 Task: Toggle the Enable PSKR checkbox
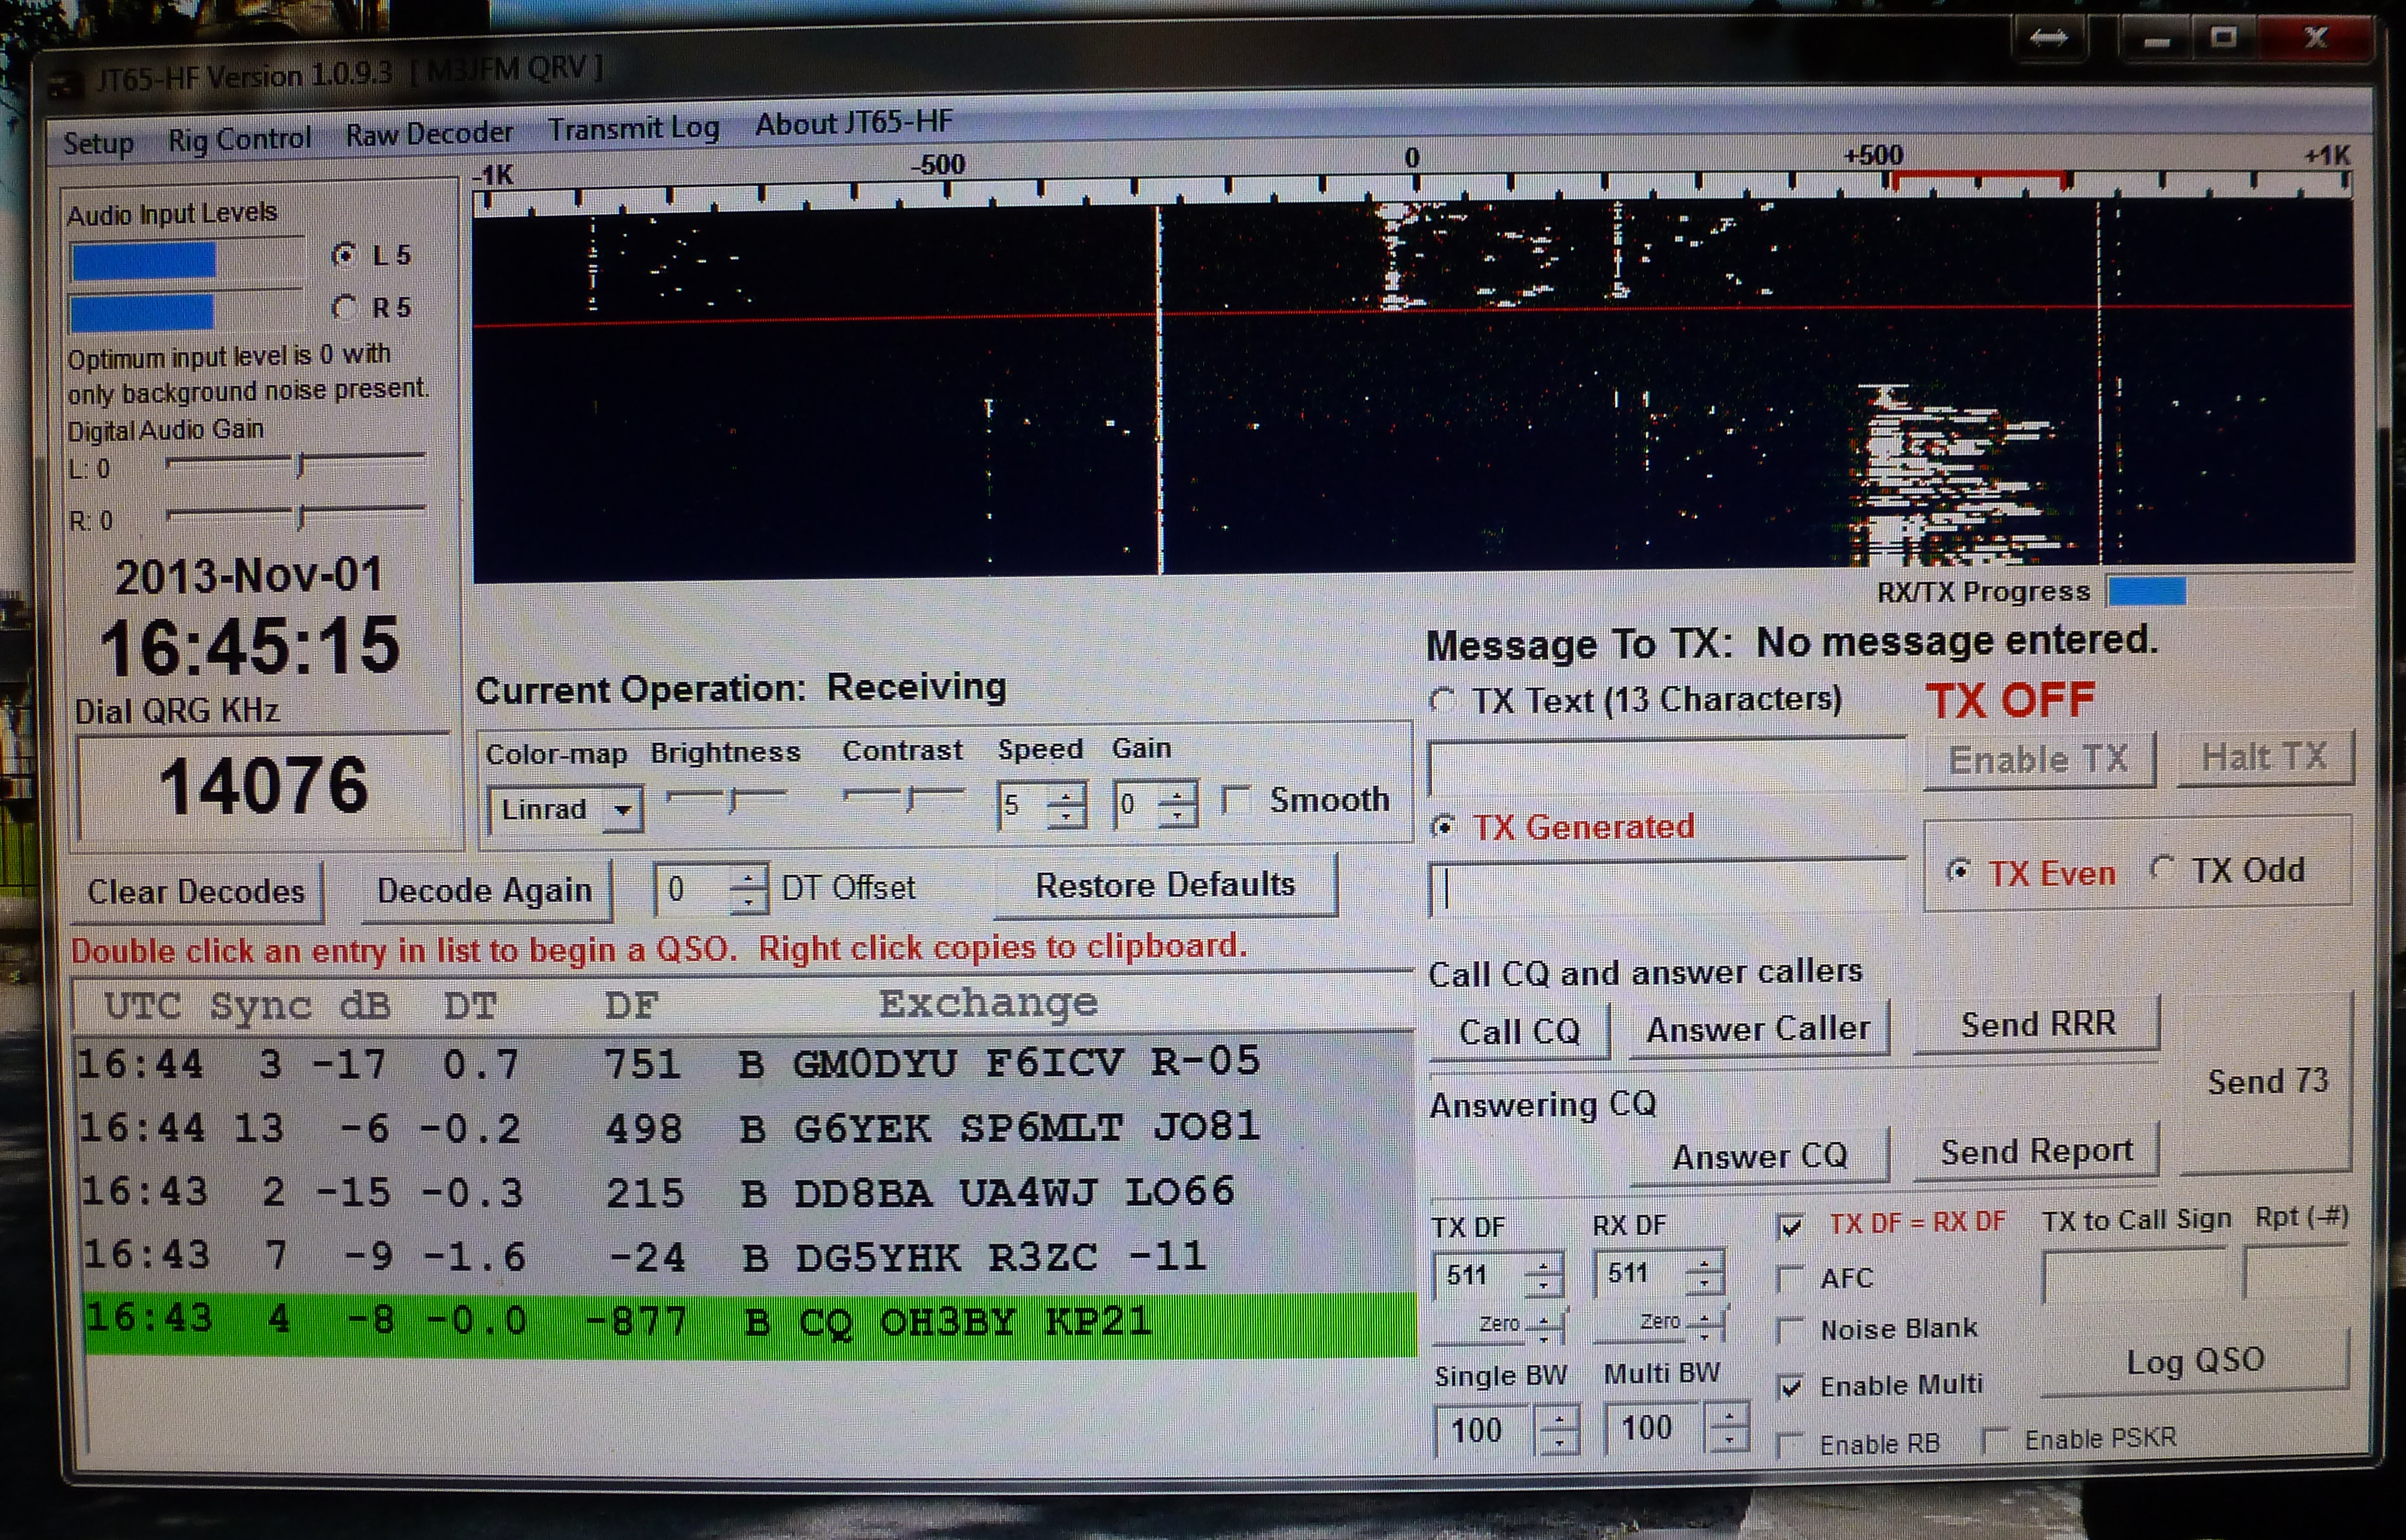[x=1995, y=1440]
